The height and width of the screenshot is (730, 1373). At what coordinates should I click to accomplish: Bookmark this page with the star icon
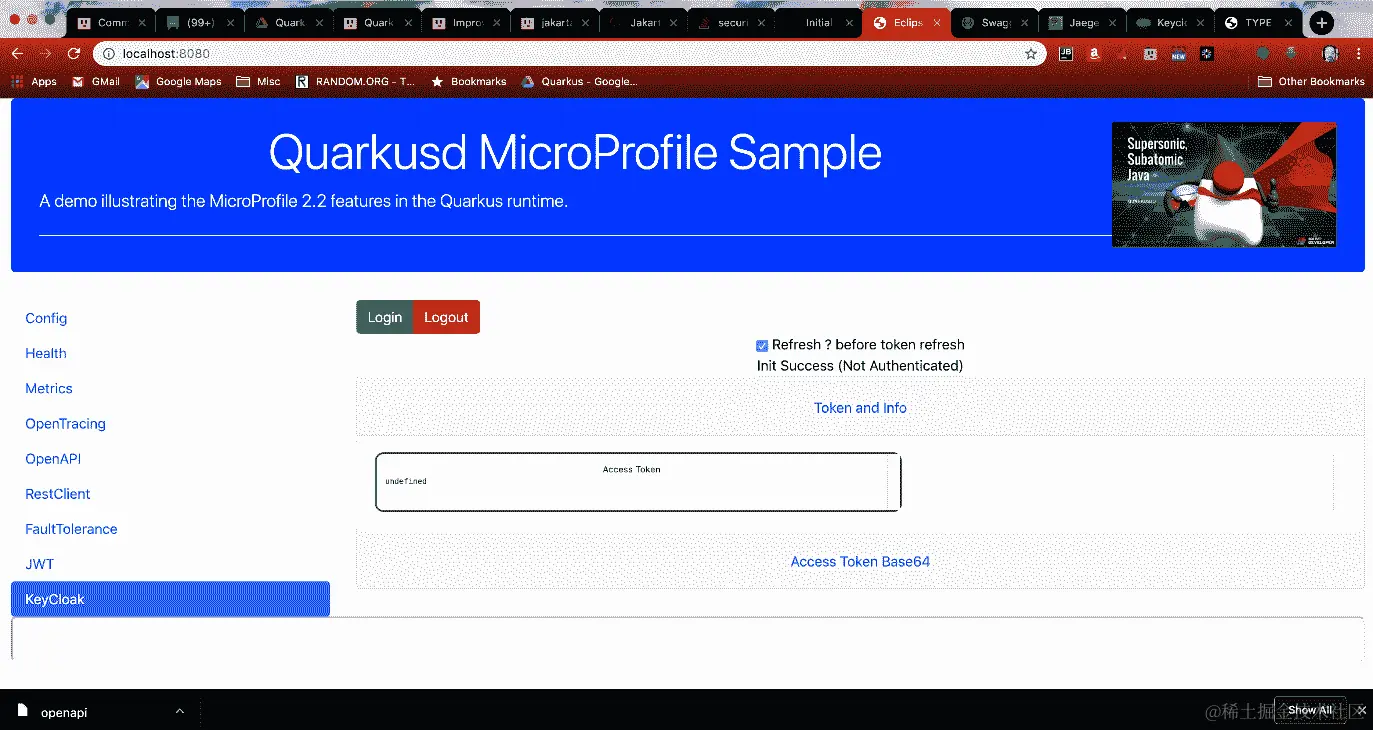pos(1030,54)
